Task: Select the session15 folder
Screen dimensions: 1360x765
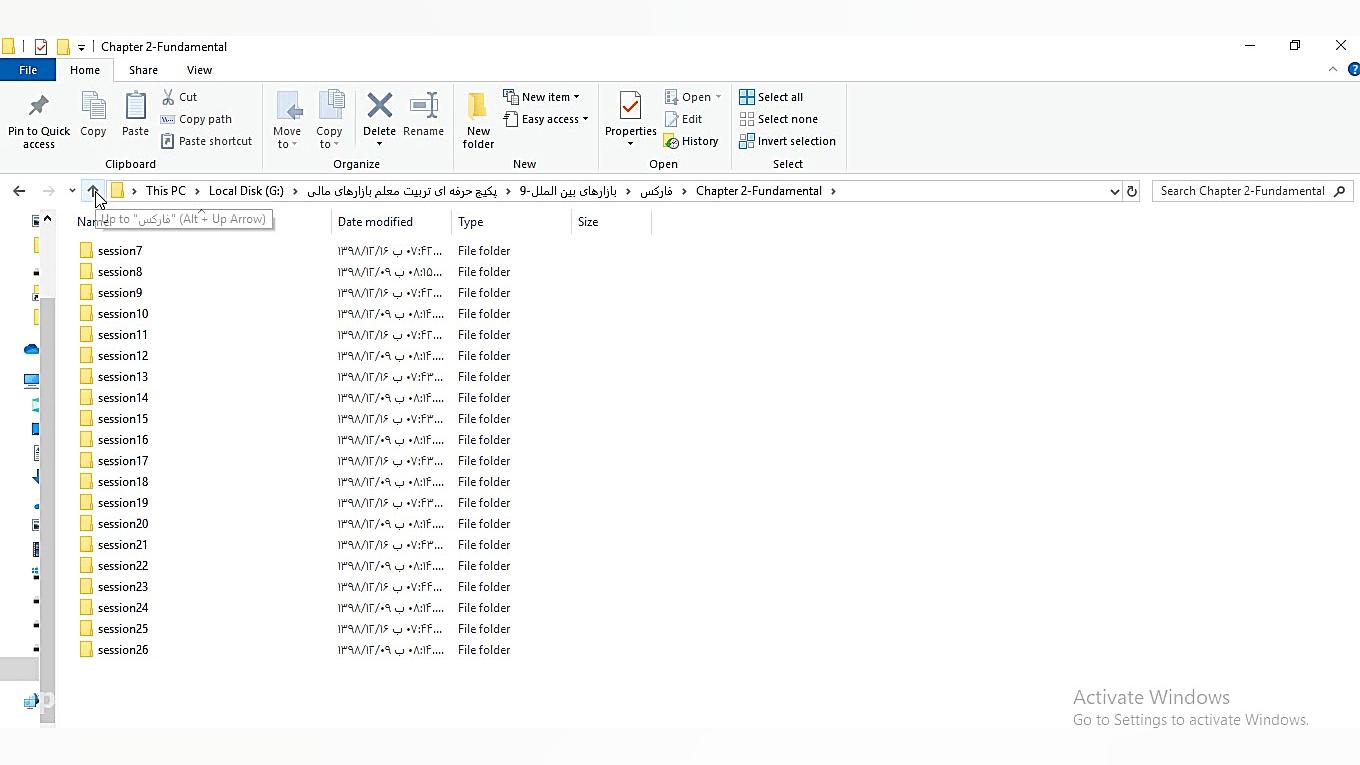Action: (123, 419)
